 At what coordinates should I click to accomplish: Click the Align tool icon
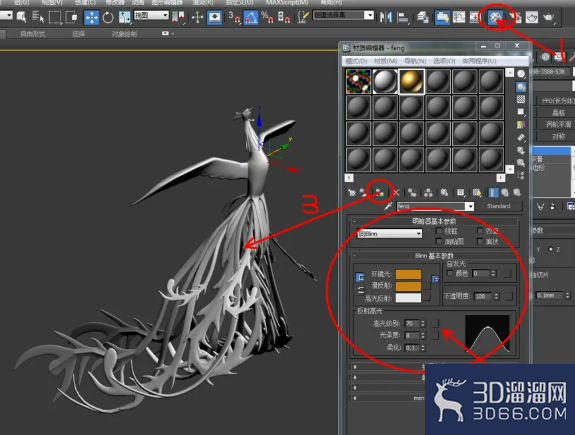pos(403,17)
